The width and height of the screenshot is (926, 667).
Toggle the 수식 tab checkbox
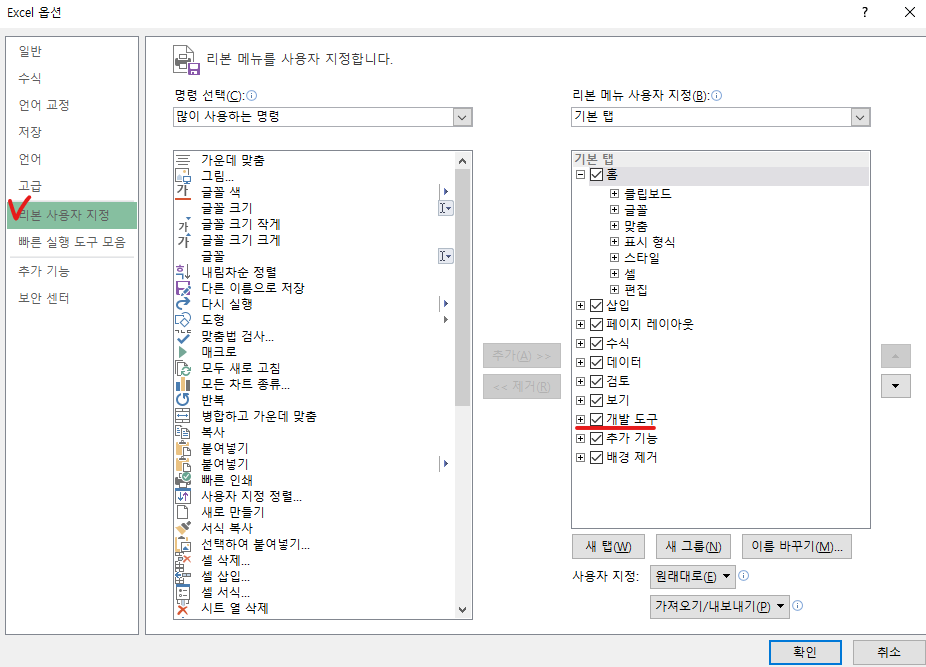[596, 343]
